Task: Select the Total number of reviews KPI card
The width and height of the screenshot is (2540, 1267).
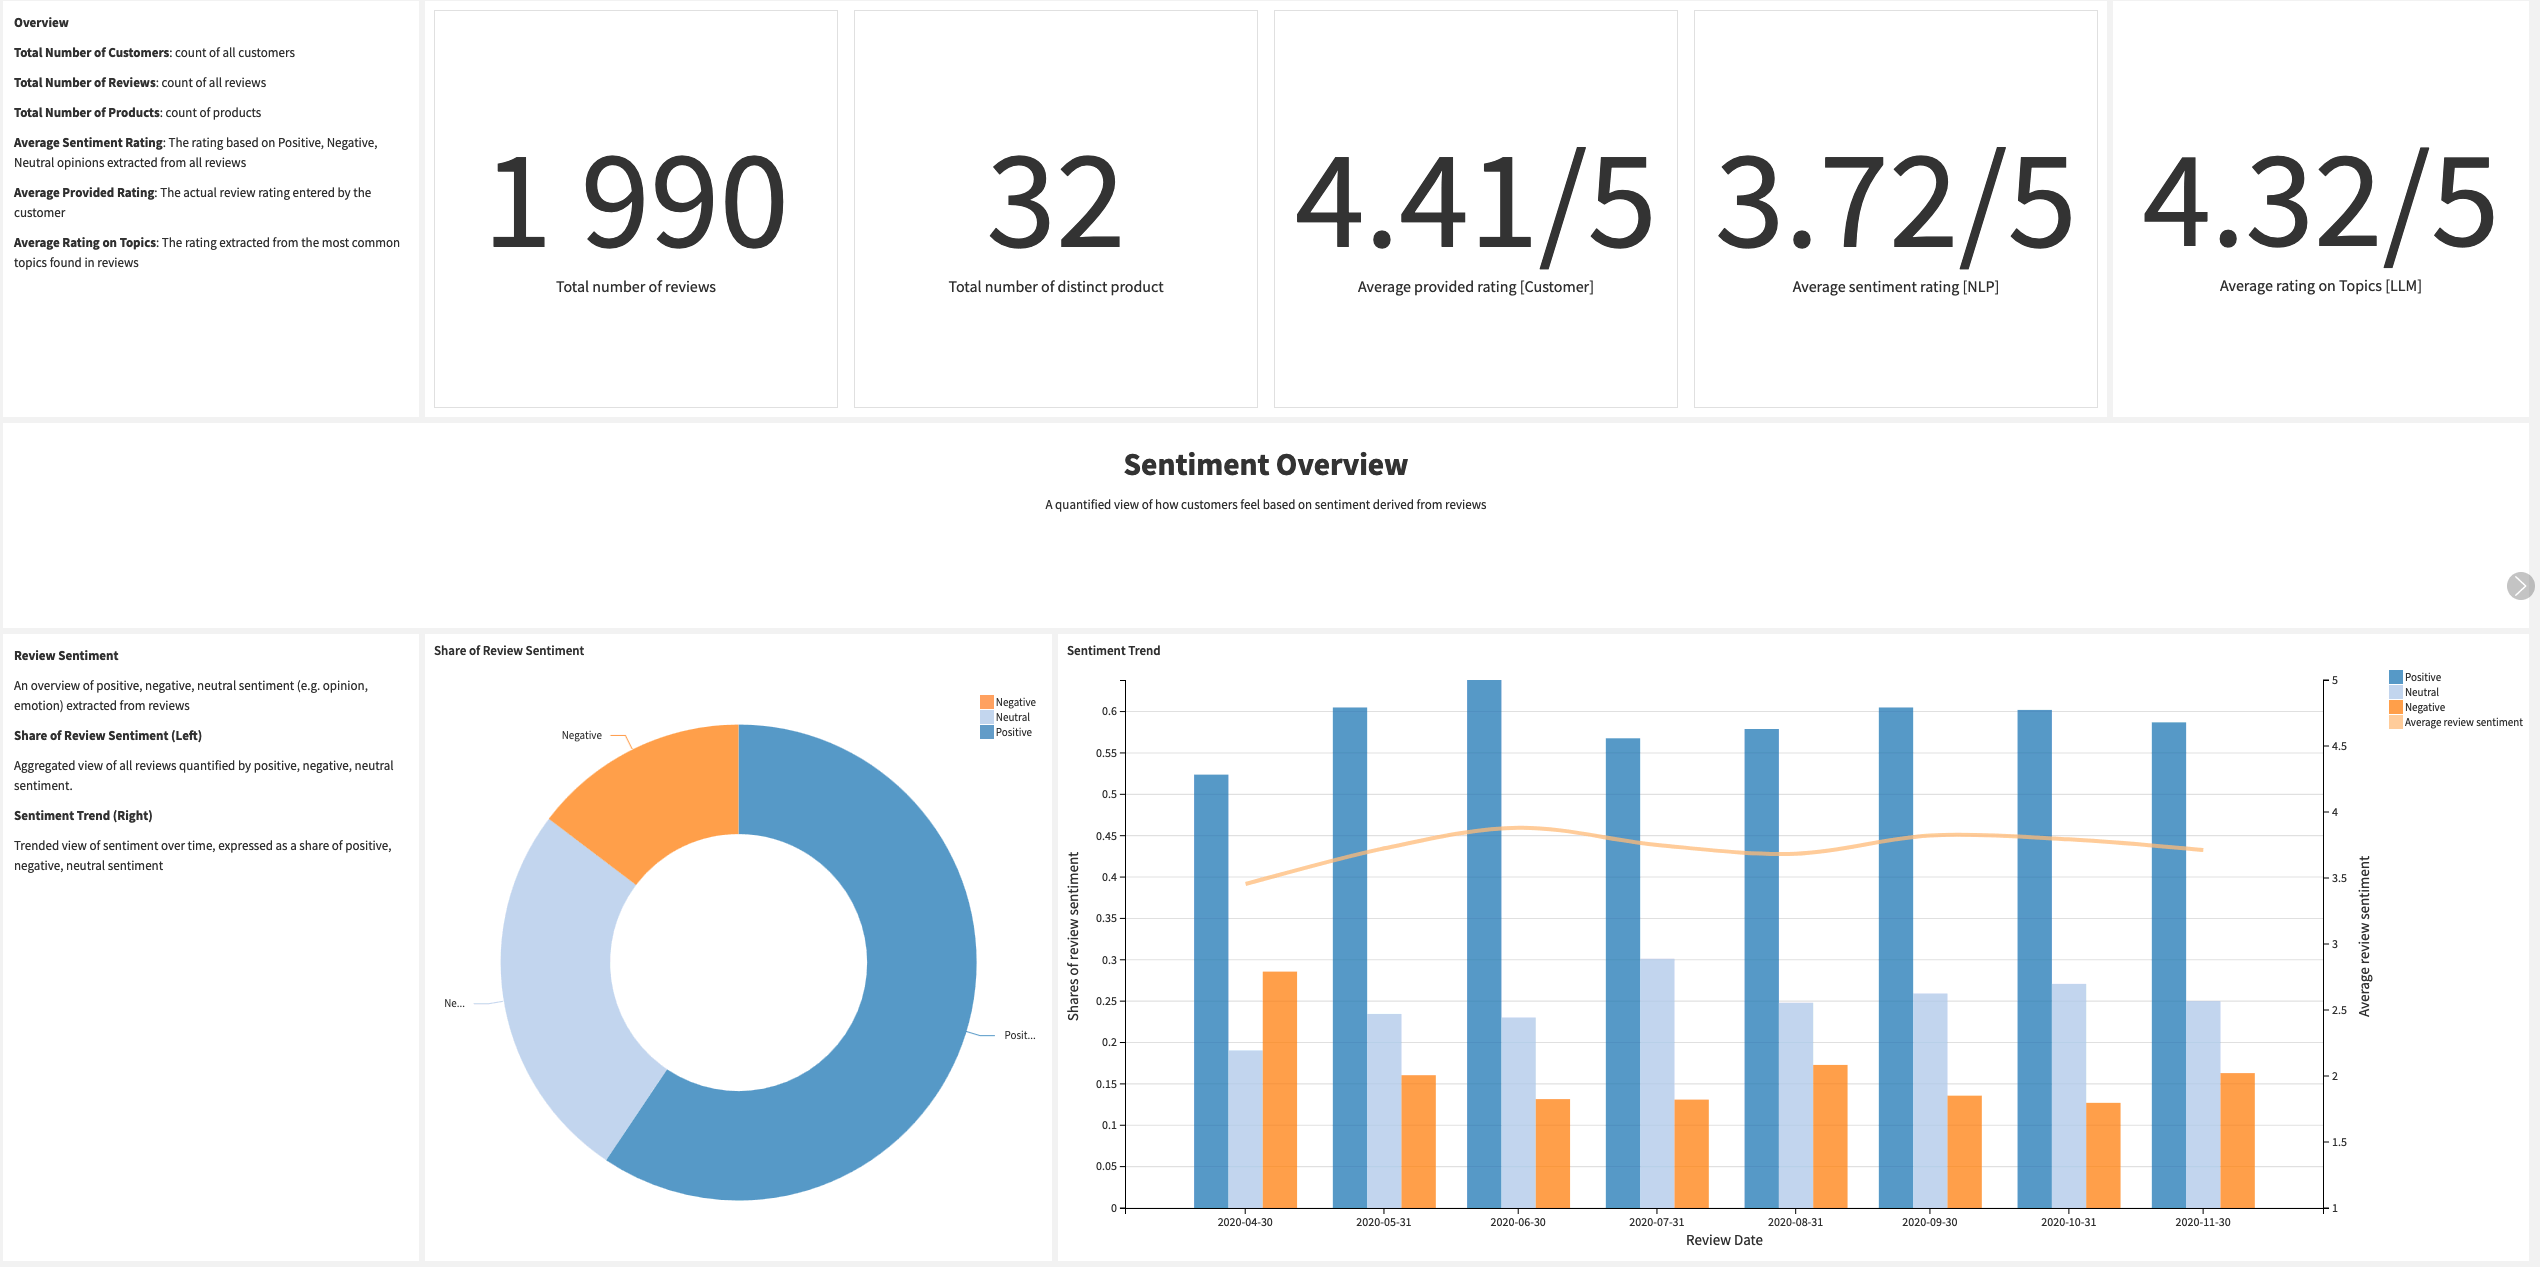Action: 636,207
